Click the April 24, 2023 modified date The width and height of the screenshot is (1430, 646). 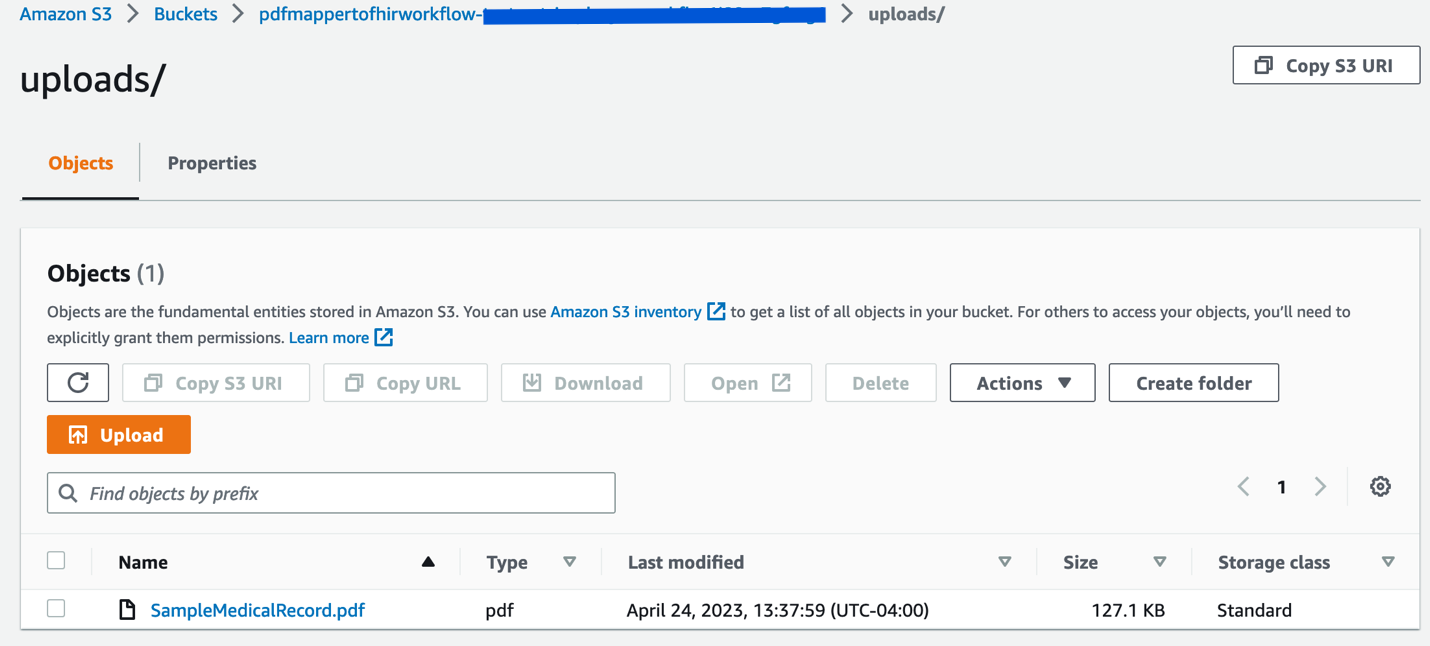[778, 610]
